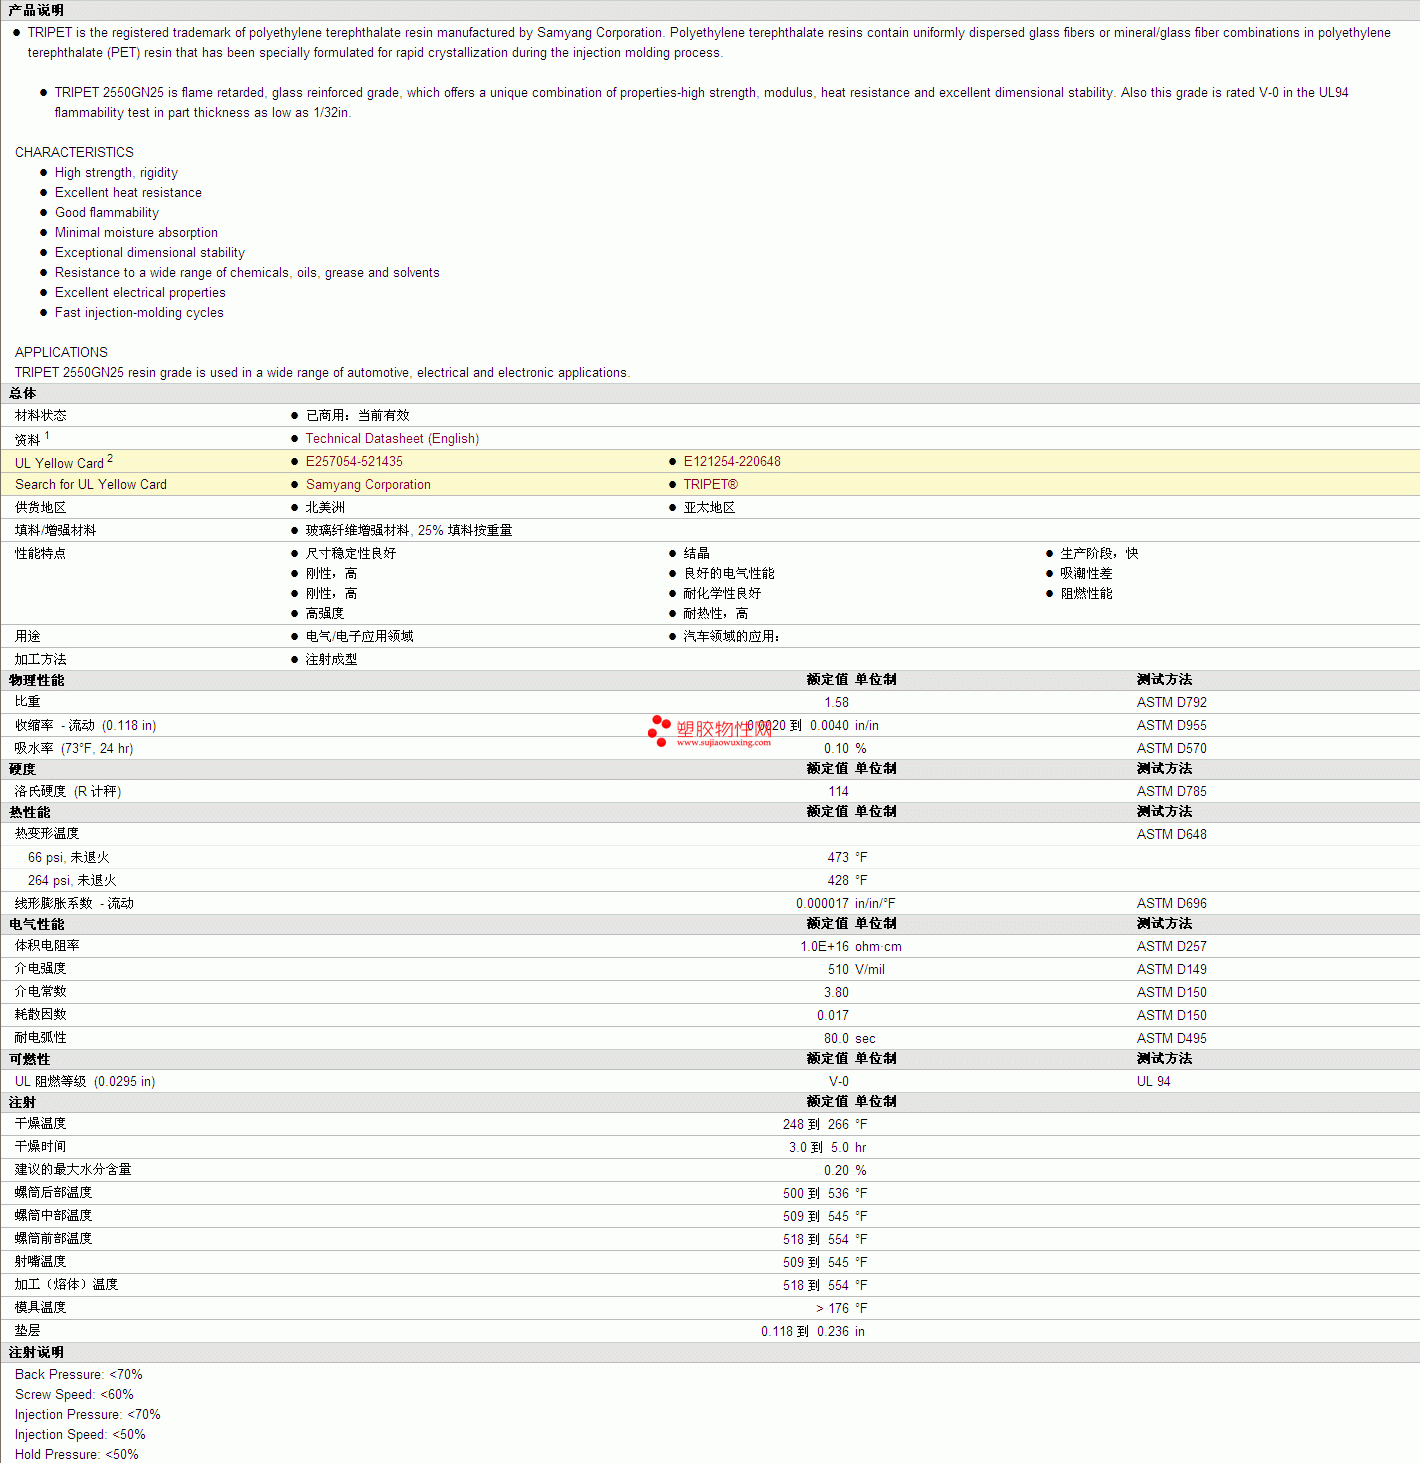Select 'Fast injection-molding cycles' bullet
Screen dimensions: 1420x1463
[x=139, y=313]
